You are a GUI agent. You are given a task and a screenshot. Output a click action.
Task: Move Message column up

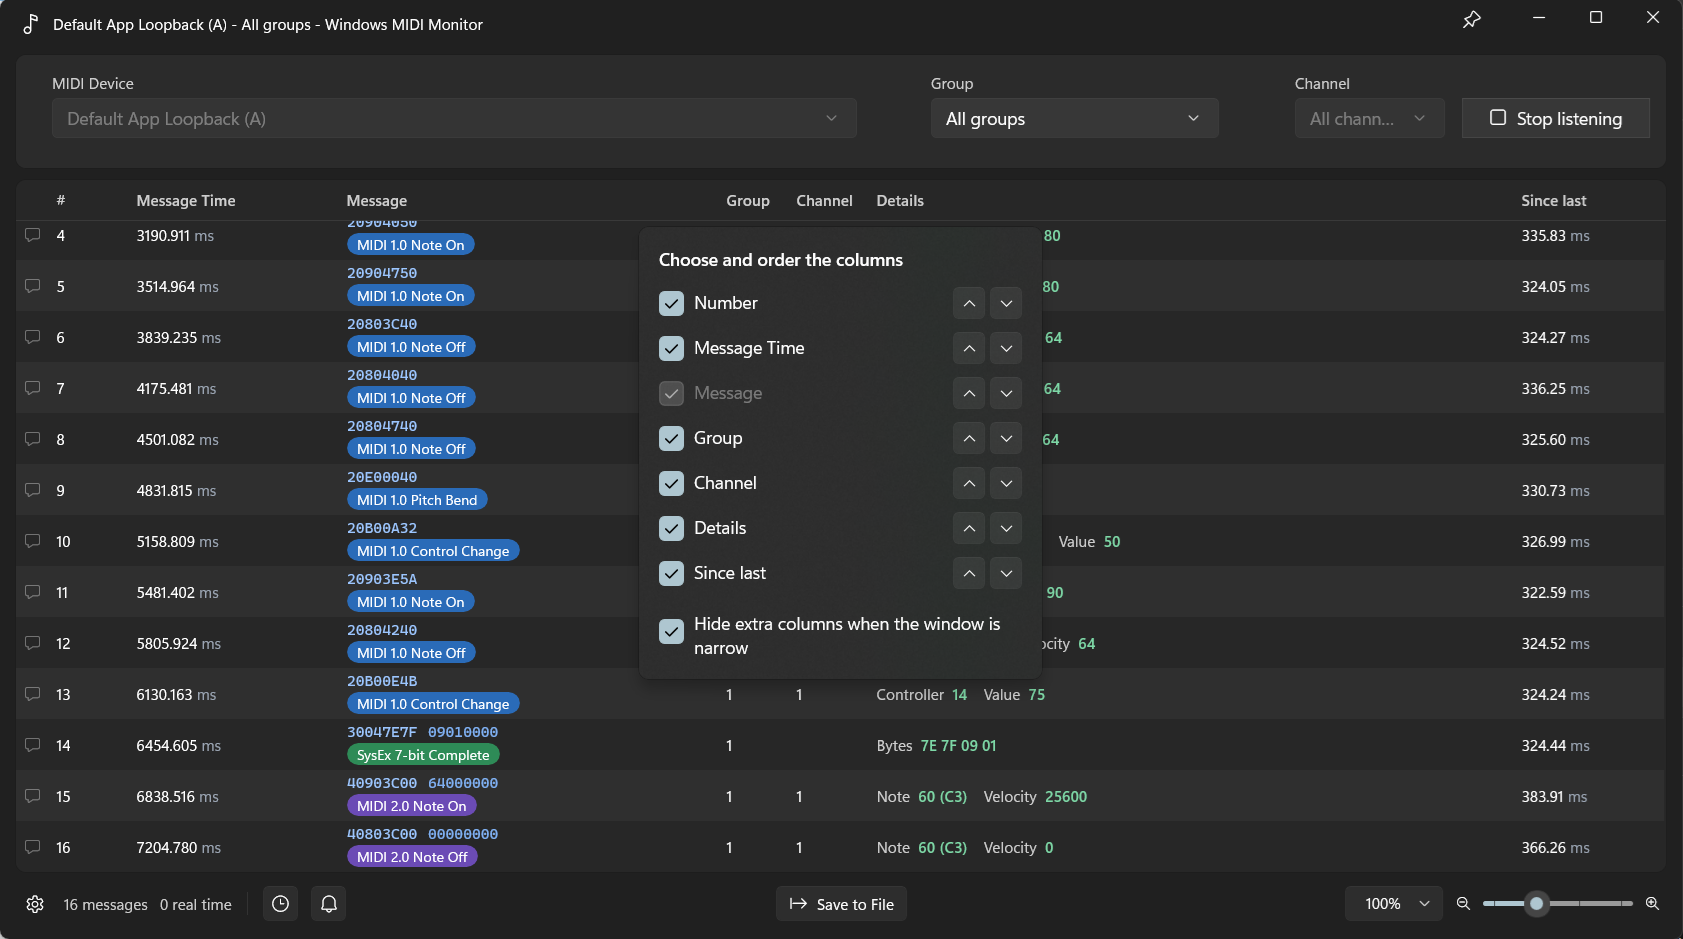(969, 393)
